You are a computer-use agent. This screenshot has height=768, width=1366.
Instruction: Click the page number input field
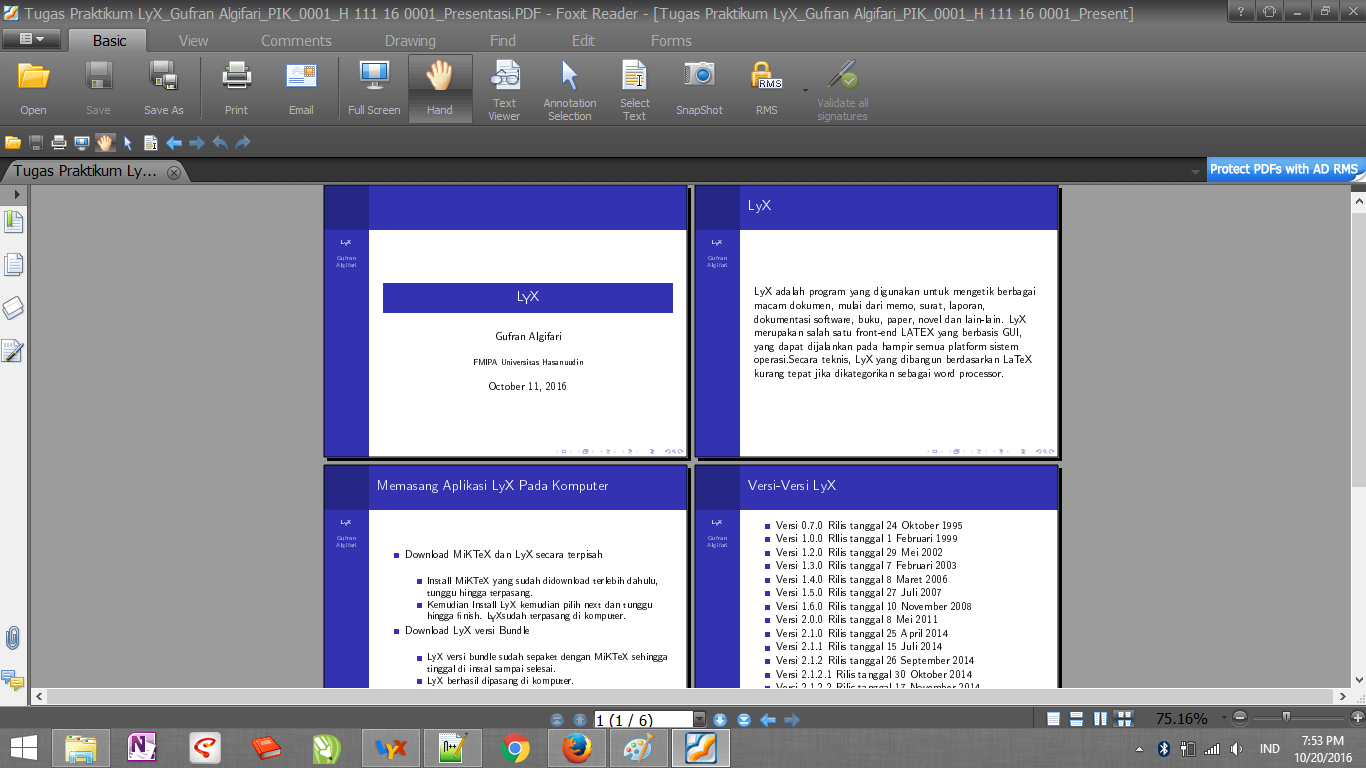(643, 720)
